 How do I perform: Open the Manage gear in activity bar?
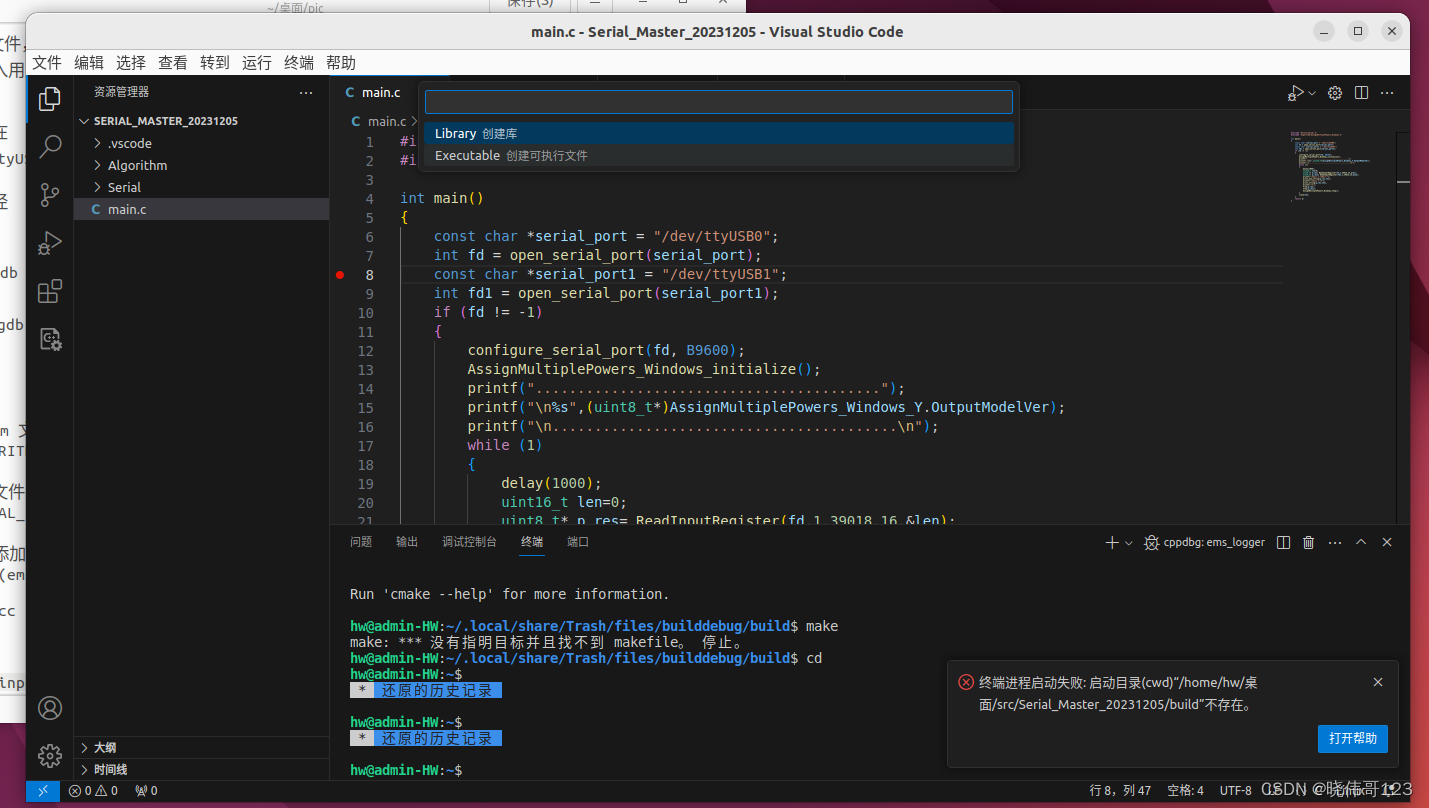(x=50, y=755)
